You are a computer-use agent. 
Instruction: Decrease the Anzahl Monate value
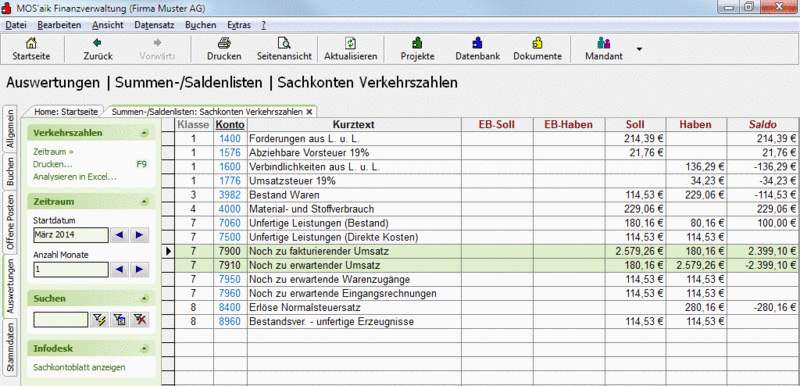(119, 269)
